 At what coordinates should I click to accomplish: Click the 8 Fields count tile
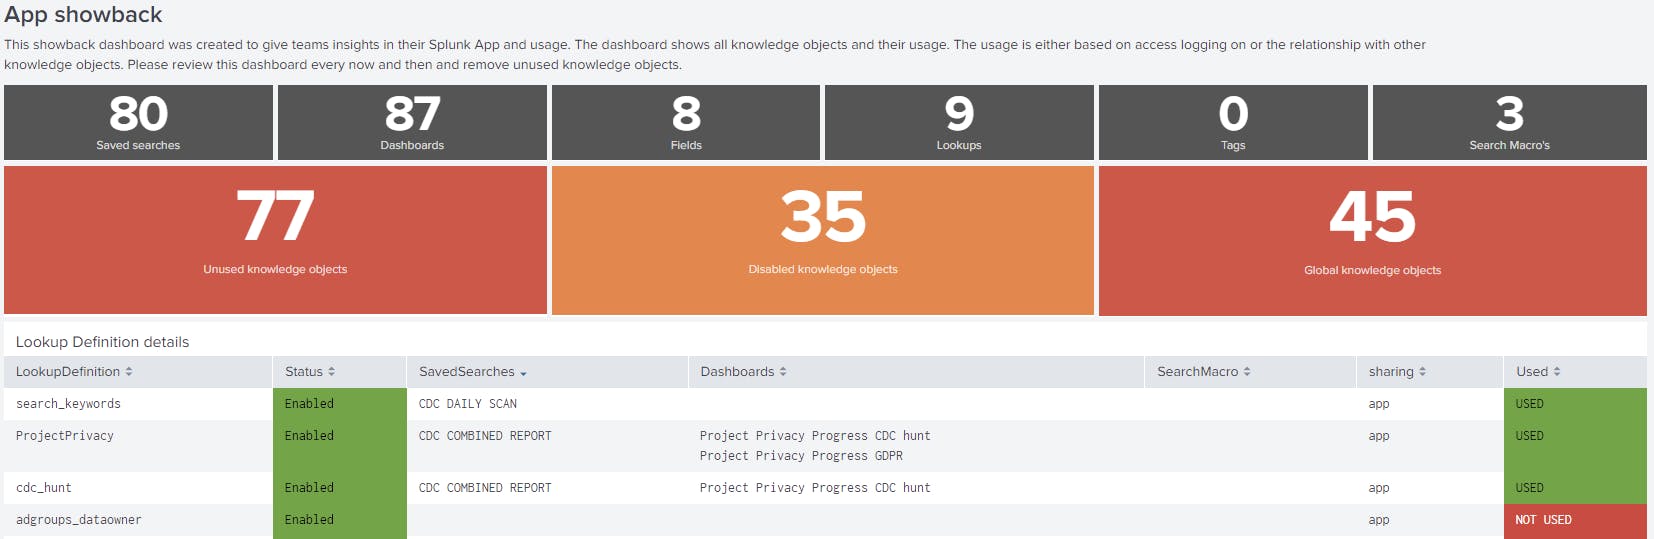pos(686,122)
